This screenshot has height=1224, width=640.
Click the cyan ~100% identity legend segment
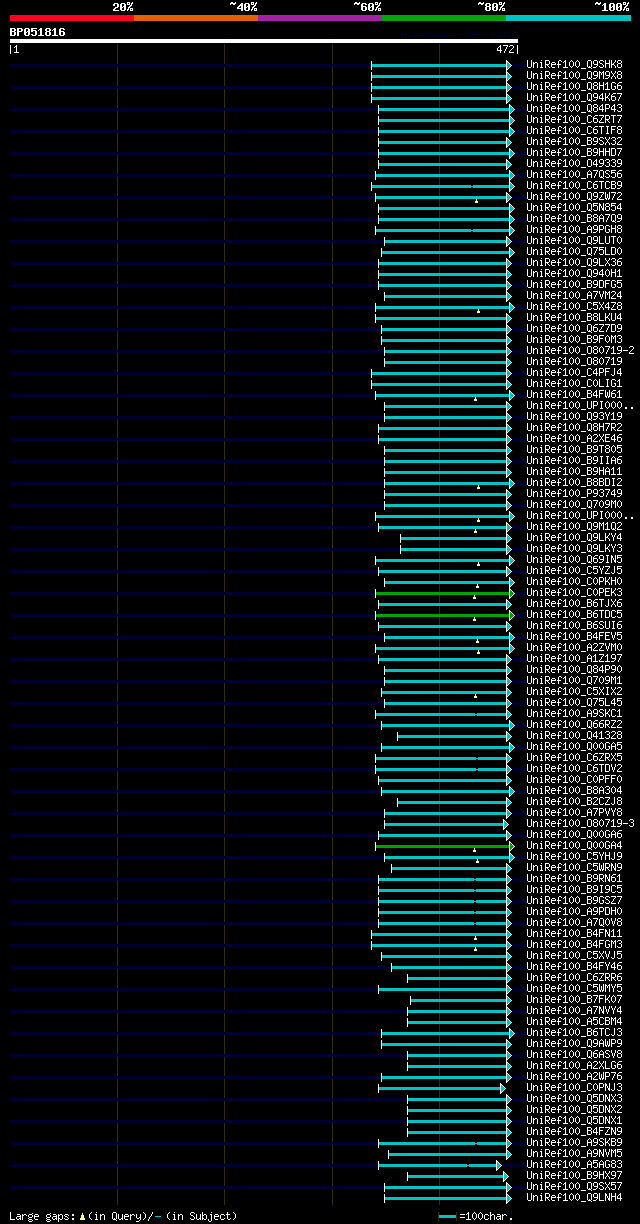(x=568, y=18)
